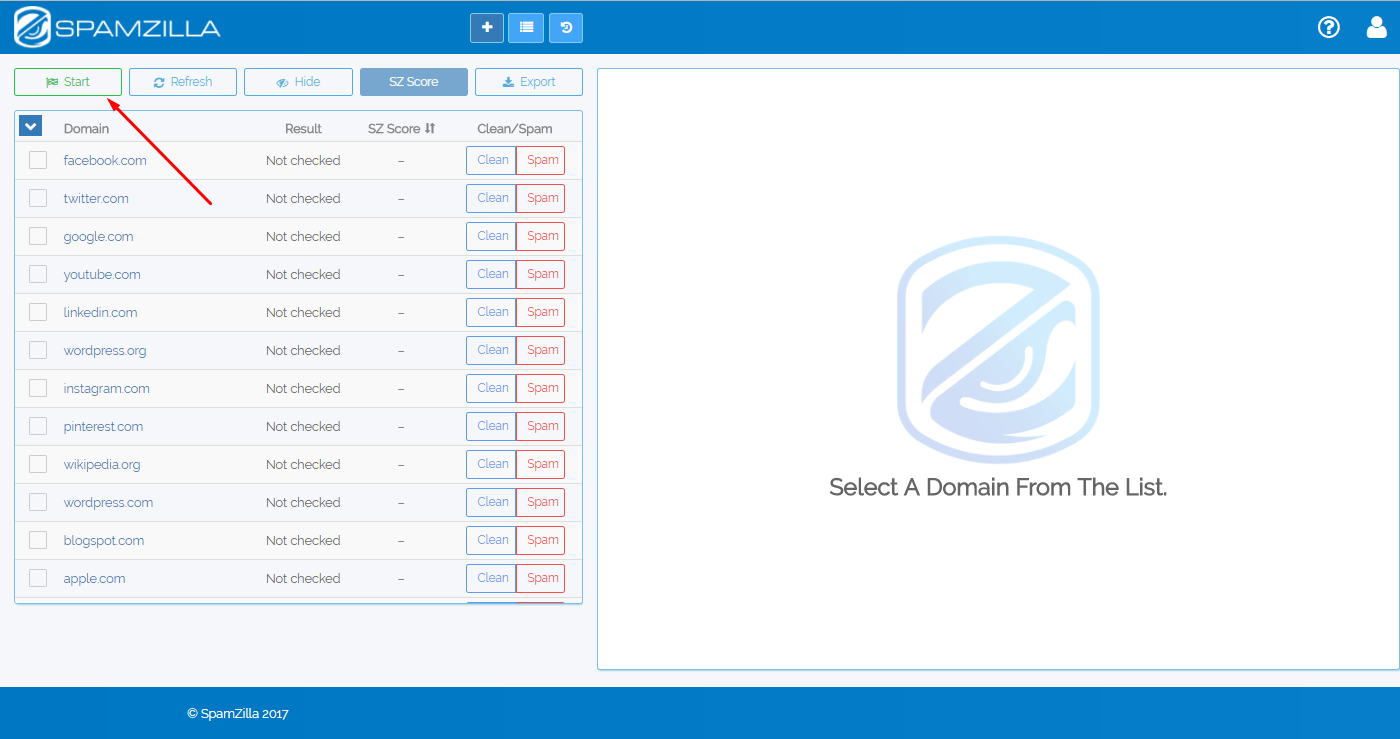Viewport: 1400px width, 739px height.
Task: Tick the checkbox for blogspot.com
Action: (38, 540)
